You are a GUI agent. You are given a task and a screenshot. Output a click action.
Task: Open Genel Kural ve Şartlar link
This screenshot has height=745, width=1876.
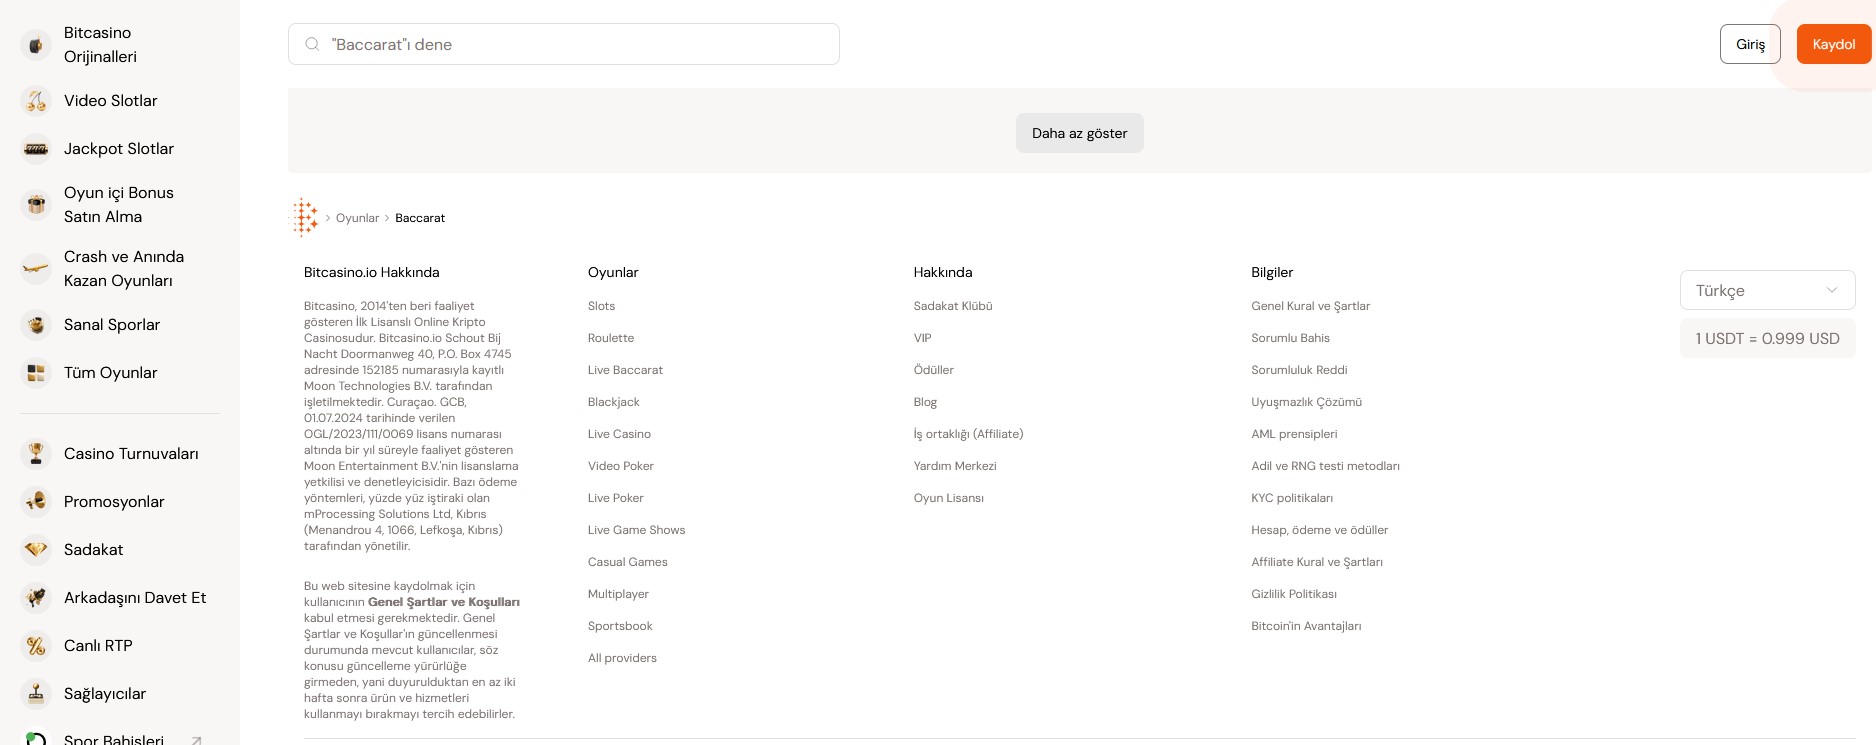click(x=1310, y=306)
